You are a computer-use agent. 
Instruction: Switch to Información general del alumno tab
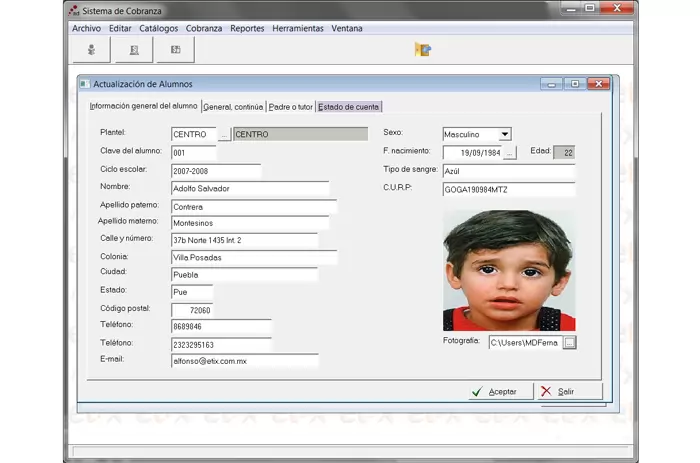[143, 106]
